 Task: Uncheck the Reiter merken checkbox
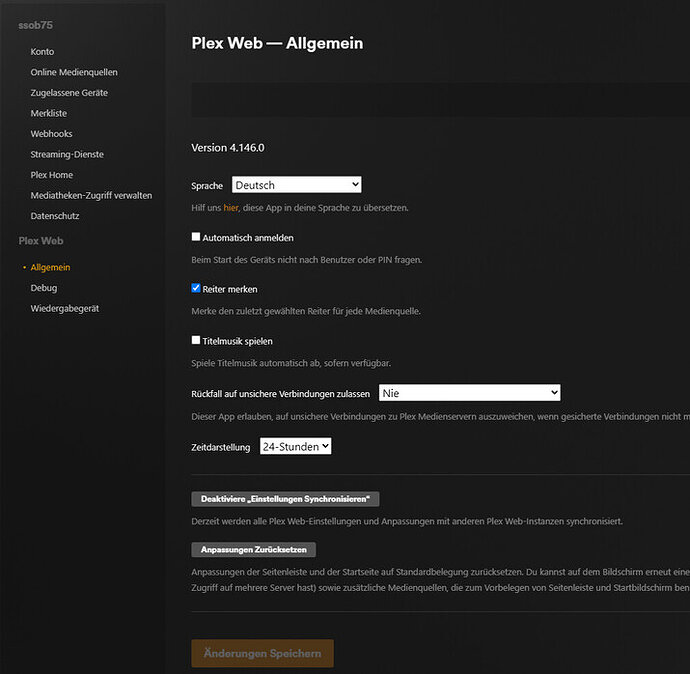(x=196, y=288)
